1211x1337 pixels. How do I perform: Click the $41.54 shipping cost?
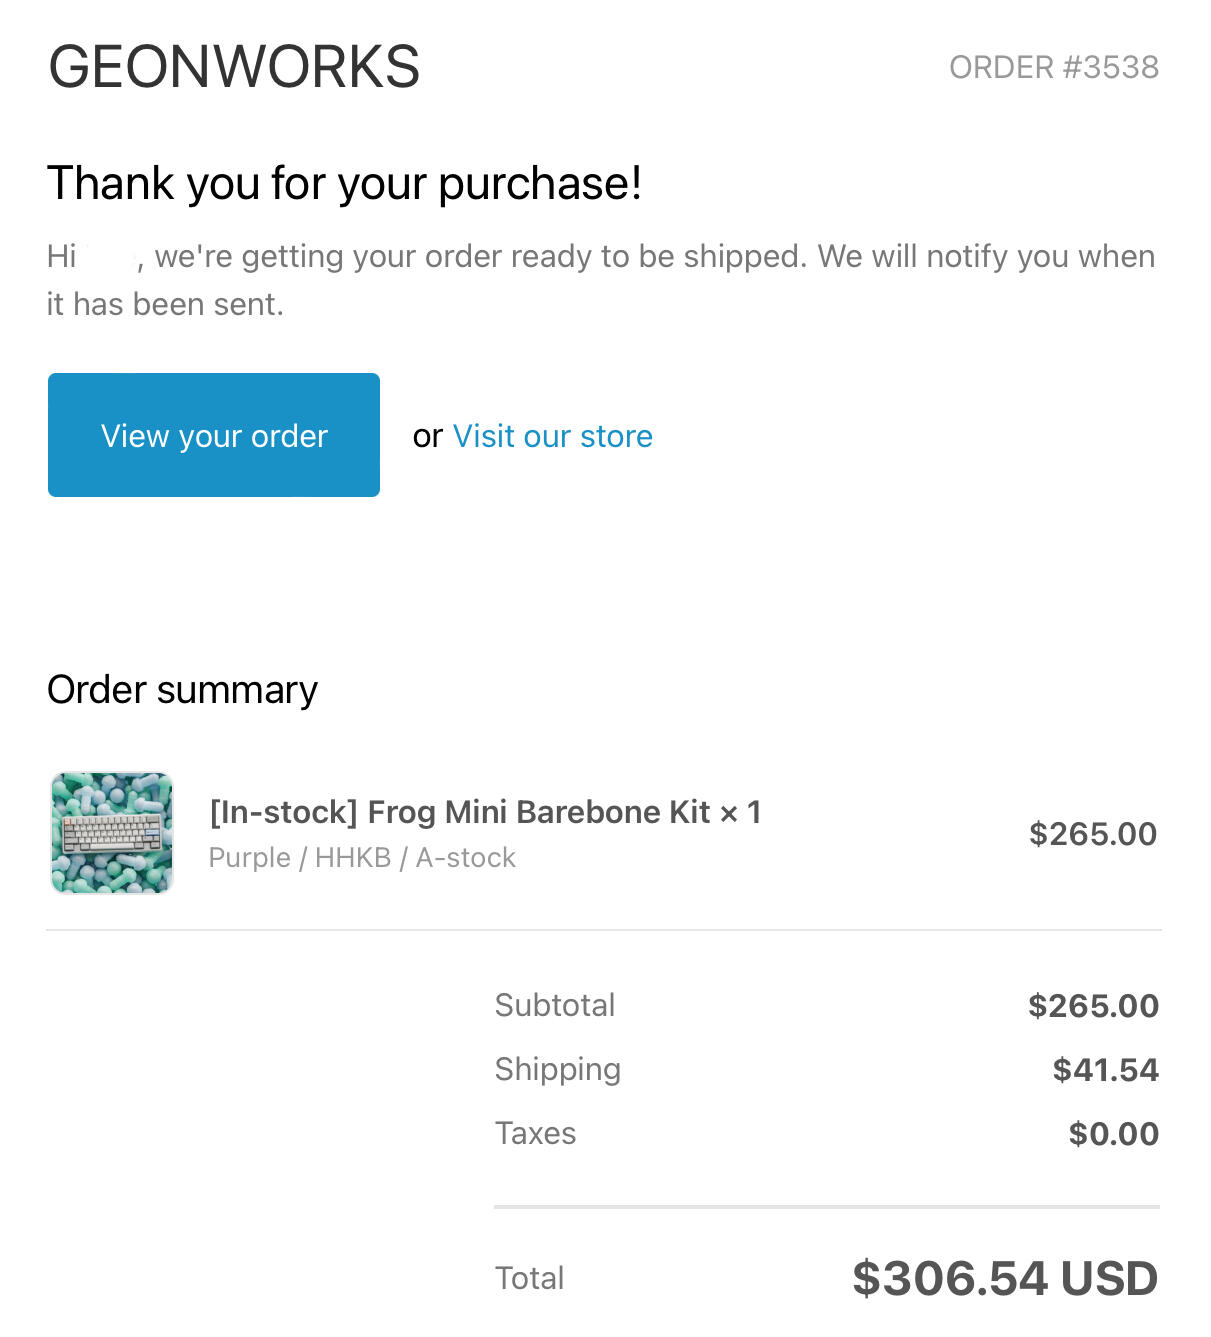point(1105,1070)
